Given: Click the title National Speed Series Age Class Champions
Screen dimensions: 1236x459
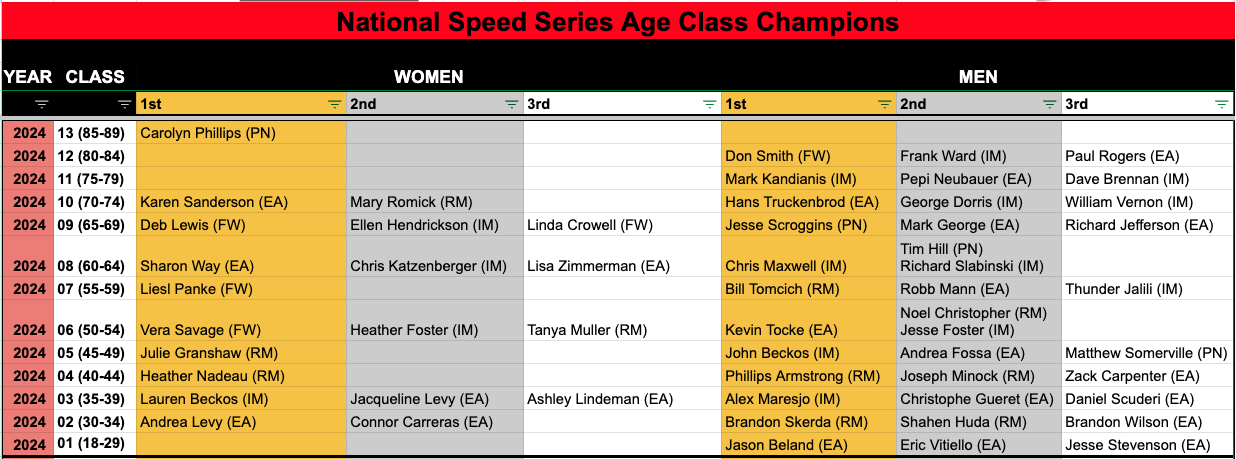Looking at the screenshot, I should pyautogui.click(x=617, y=22).
